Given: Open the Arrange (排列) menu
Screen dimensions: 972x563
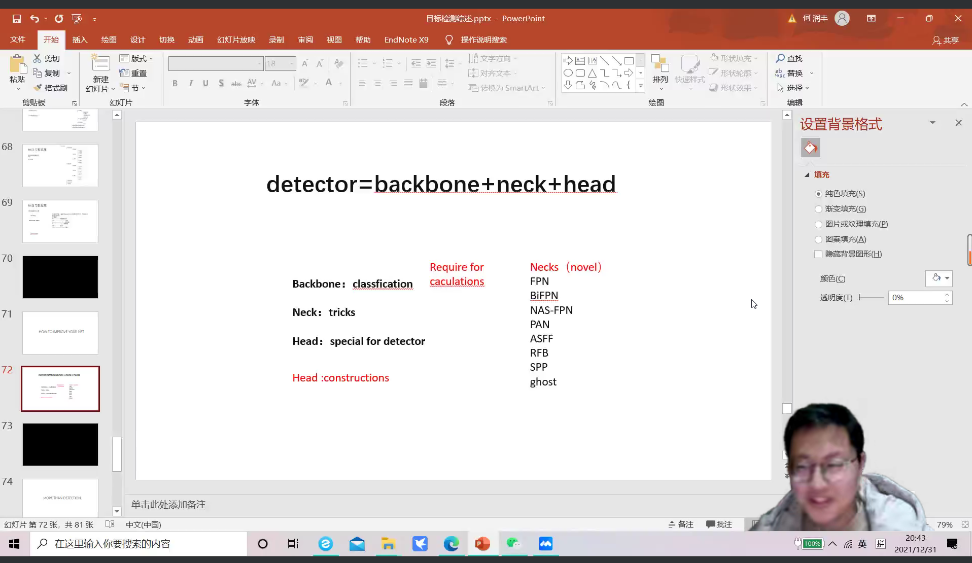Looking at the screenshot, I should pos(660,71).
